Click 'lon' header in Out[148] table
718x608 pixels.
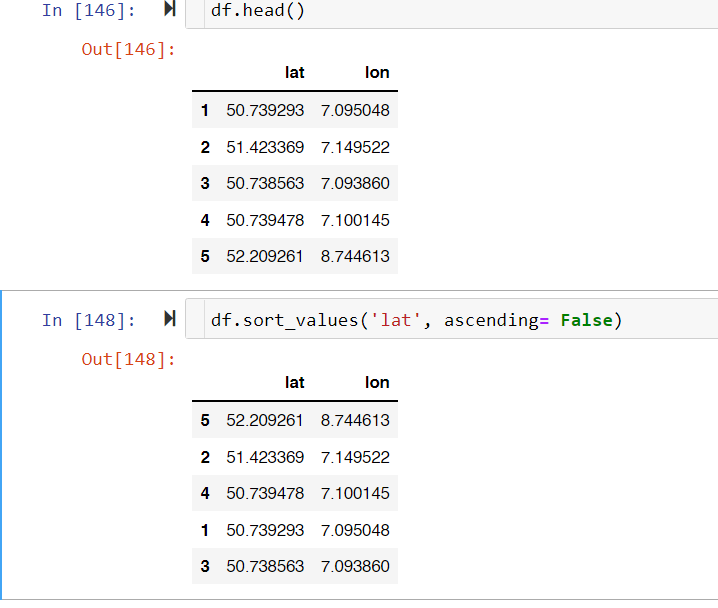click(377, 382)
